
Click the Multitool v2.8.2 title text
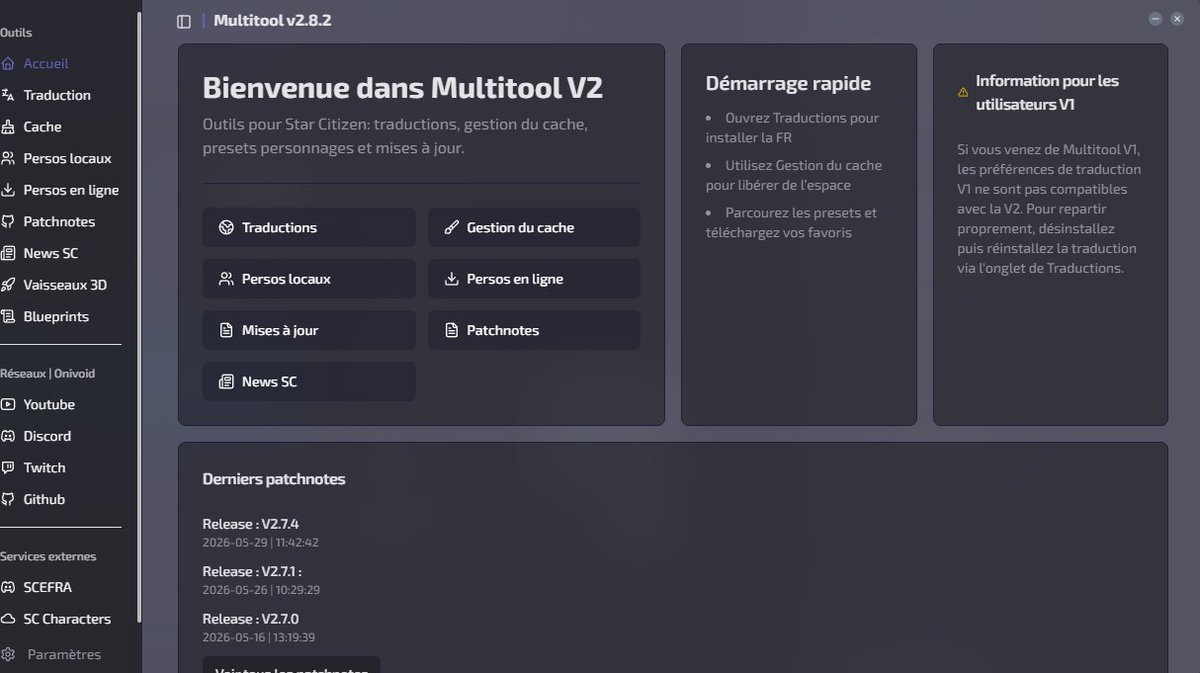[x=272, y=20]
